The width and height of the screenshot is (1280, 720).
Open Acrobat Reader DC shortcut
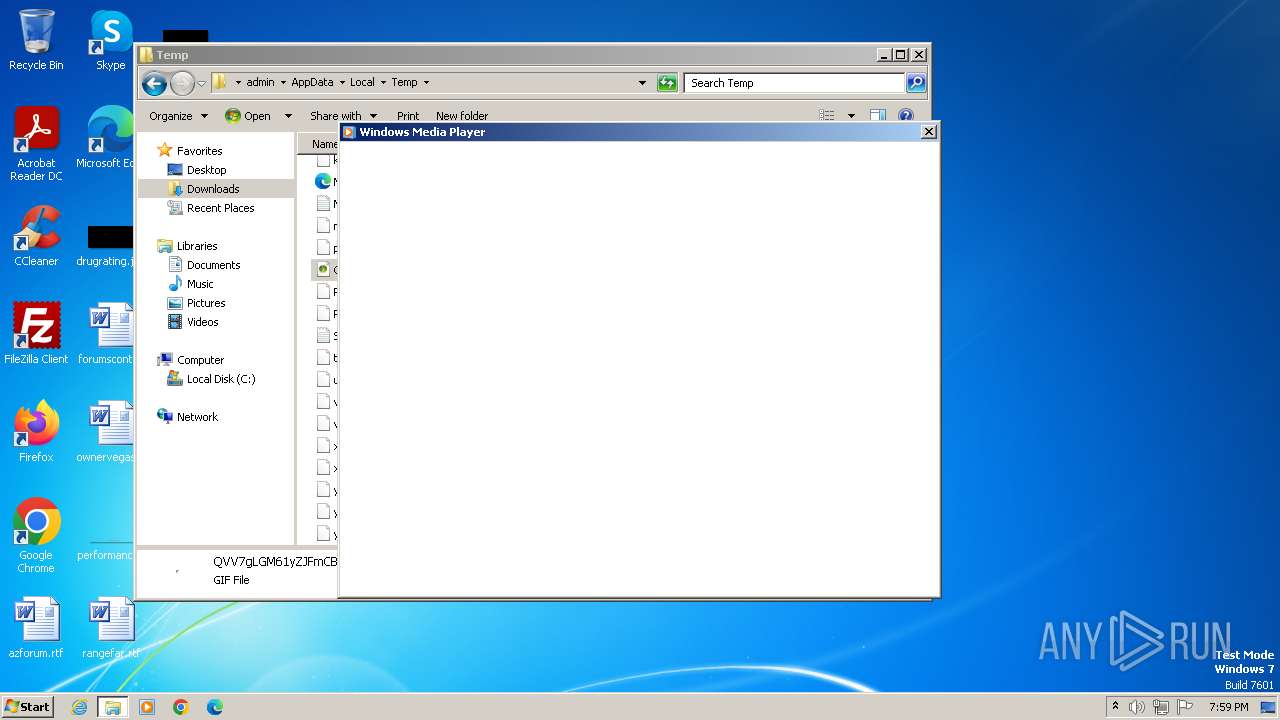36,145
